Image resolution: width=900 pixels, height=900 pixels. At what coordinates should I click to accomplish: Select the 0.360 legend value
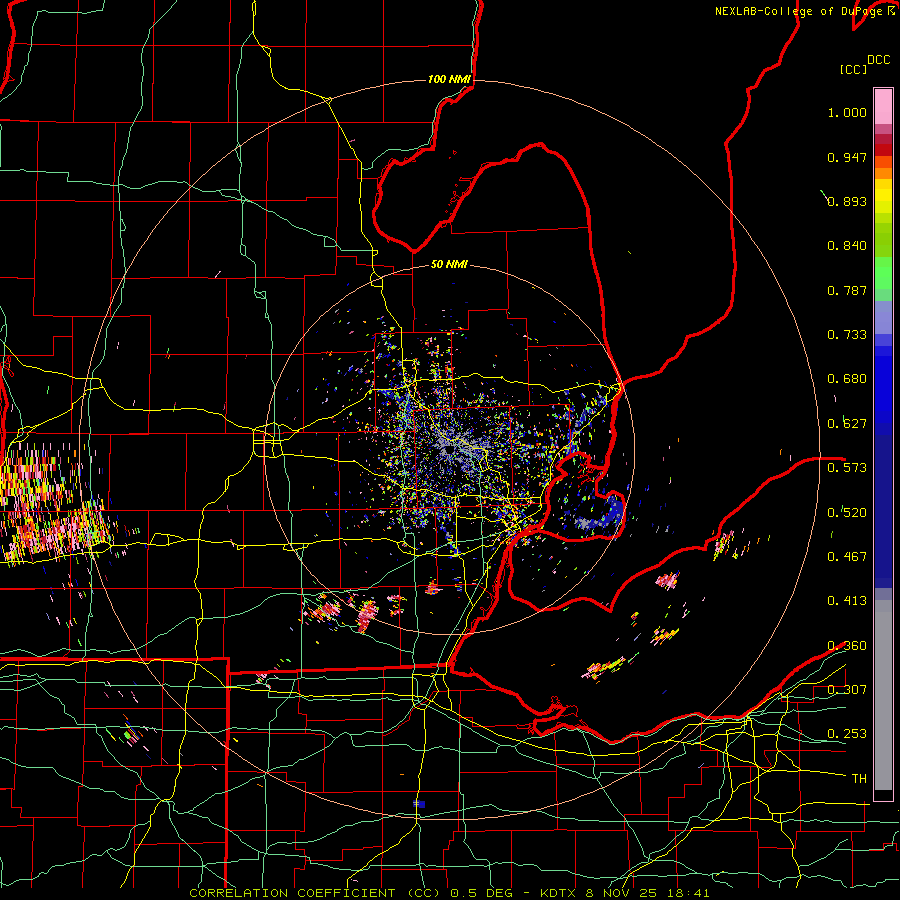(847, 646)
